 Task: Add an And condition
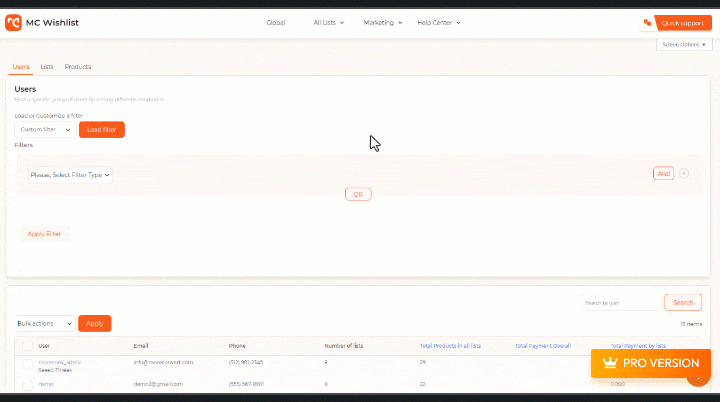click(663, 173)
